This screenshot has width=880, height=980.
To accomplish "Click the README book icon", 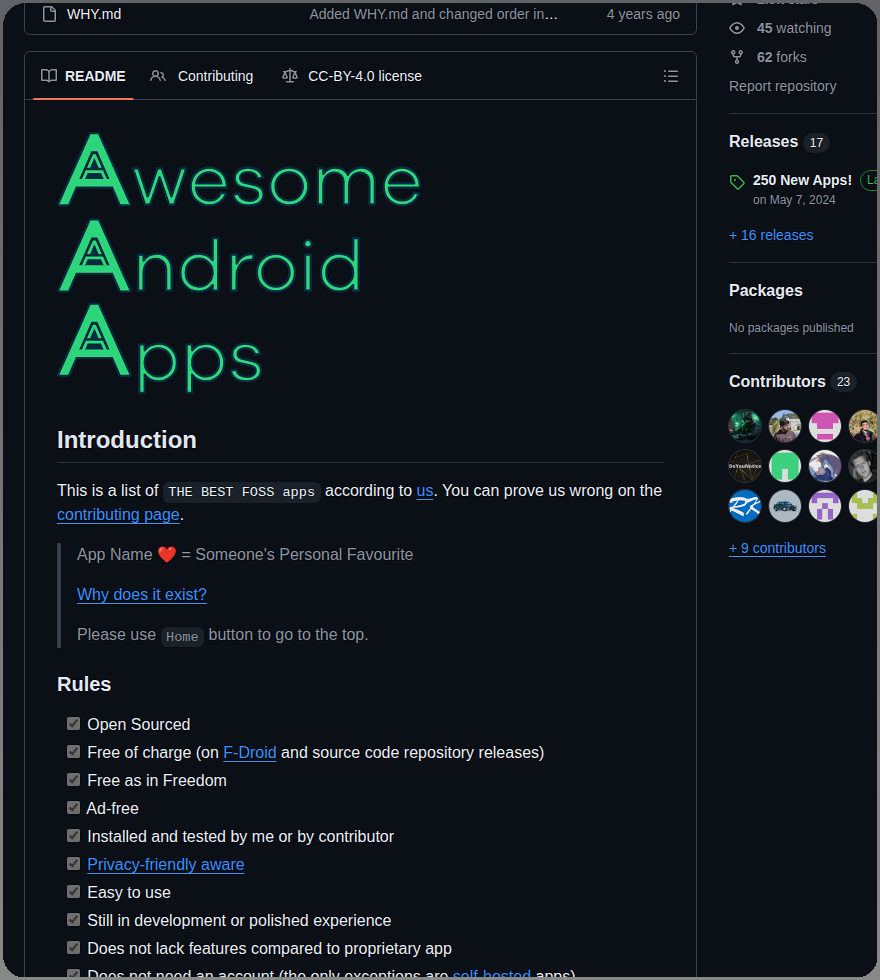I will point(49,76).
